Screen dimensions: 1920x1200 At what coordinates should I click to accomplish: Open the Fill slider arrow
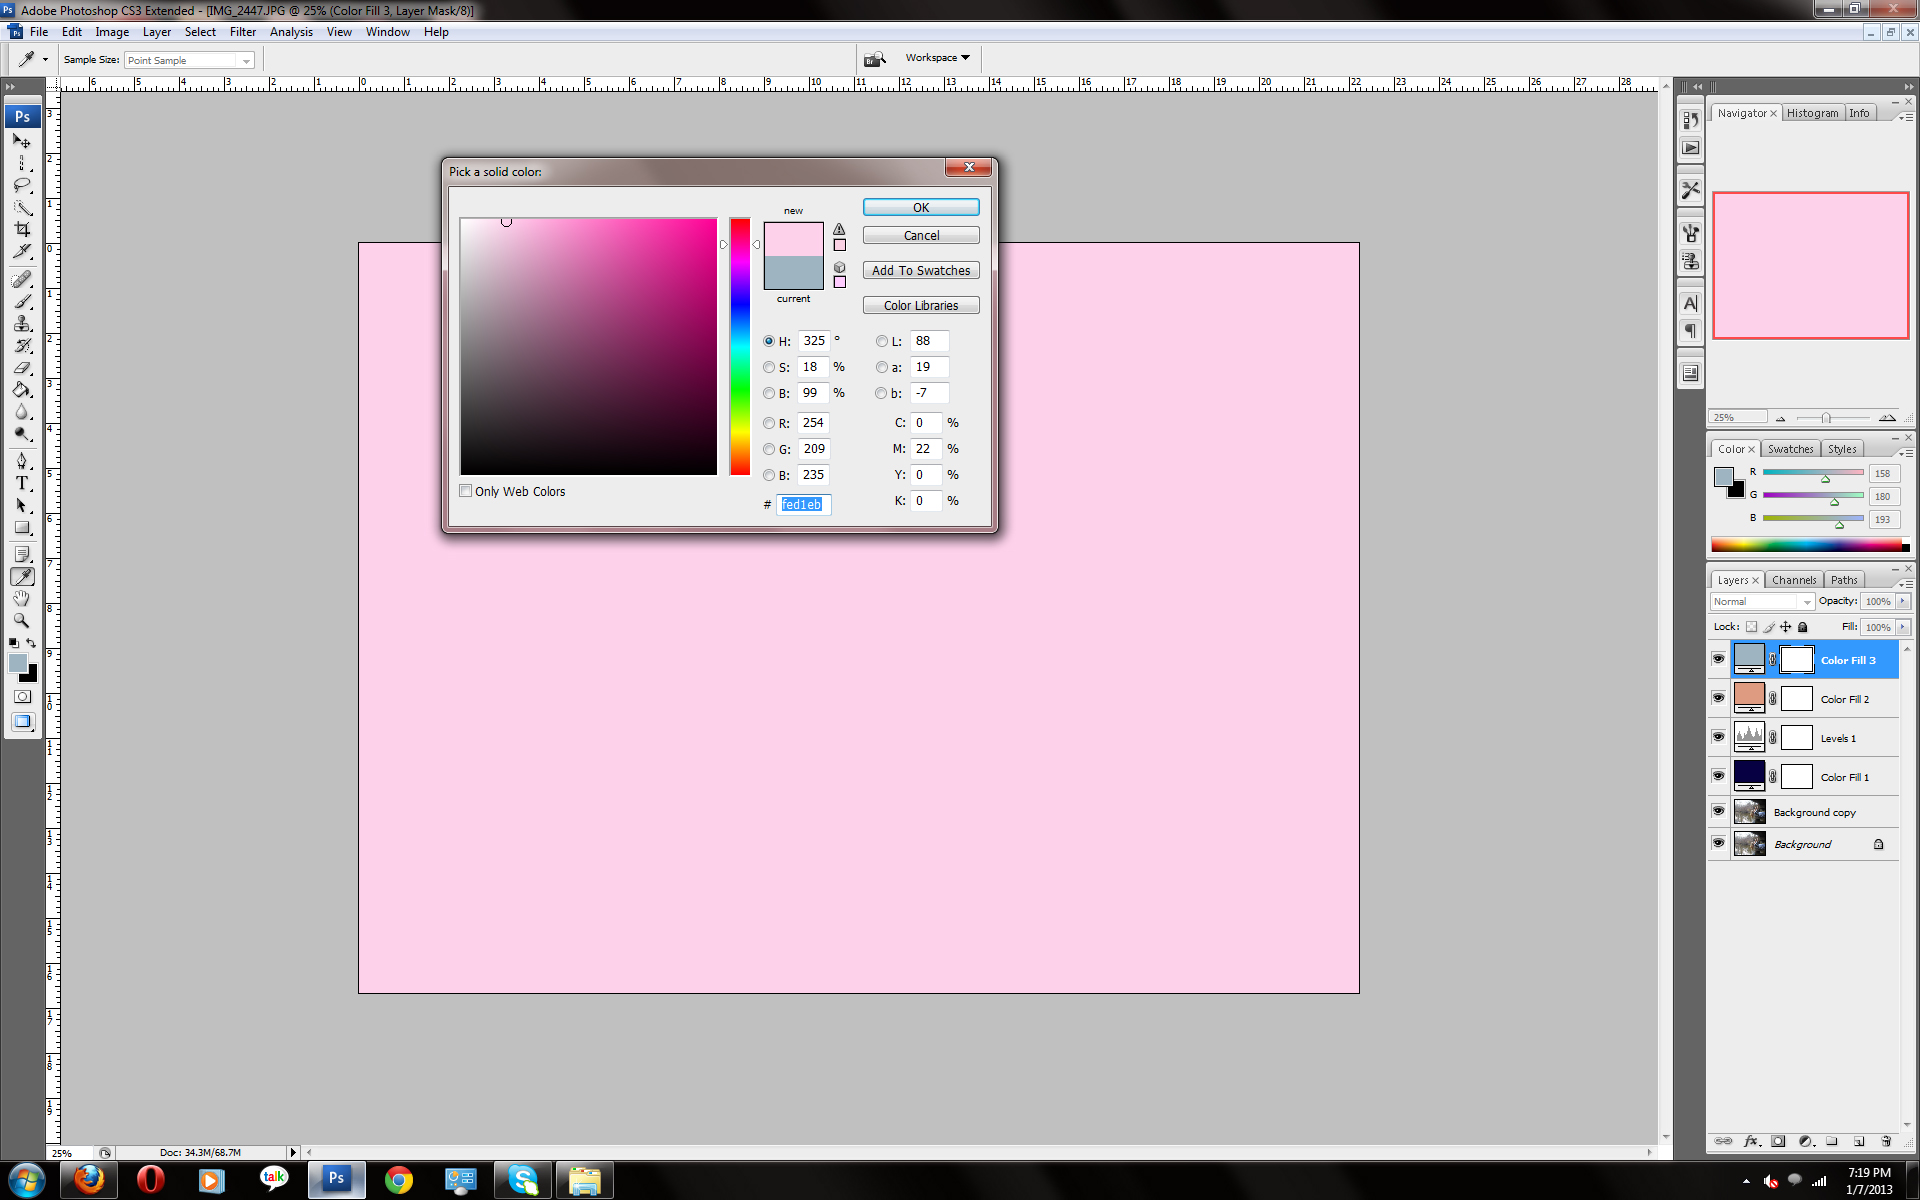tap(1903, 627)
